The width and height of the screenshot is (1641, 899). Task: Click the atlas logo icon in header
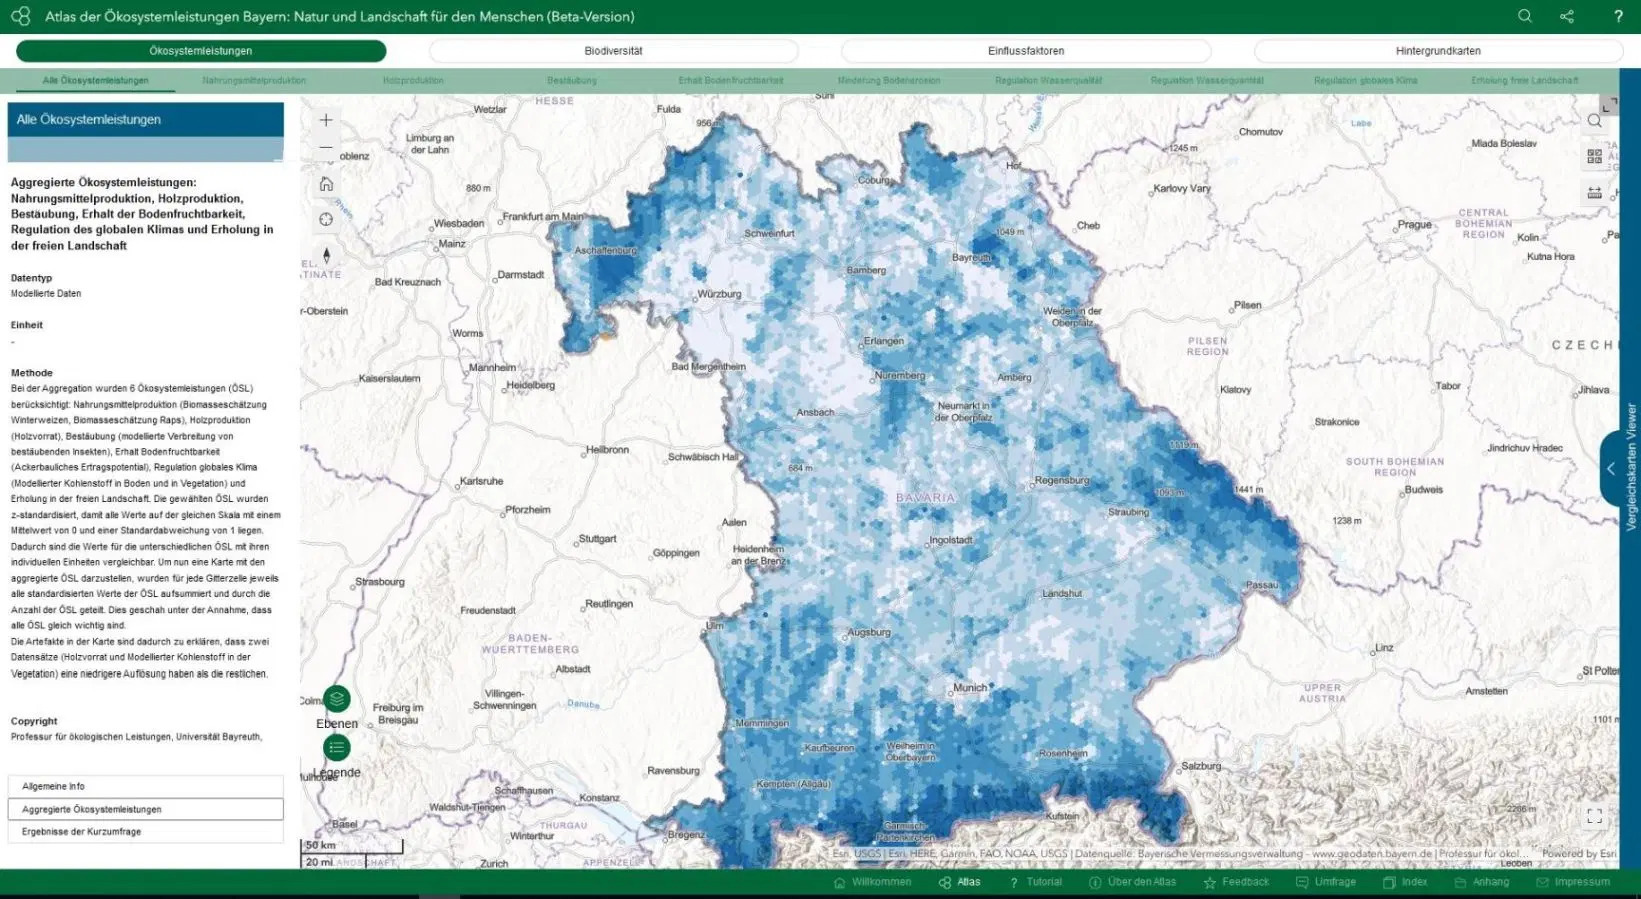(21, 16)
